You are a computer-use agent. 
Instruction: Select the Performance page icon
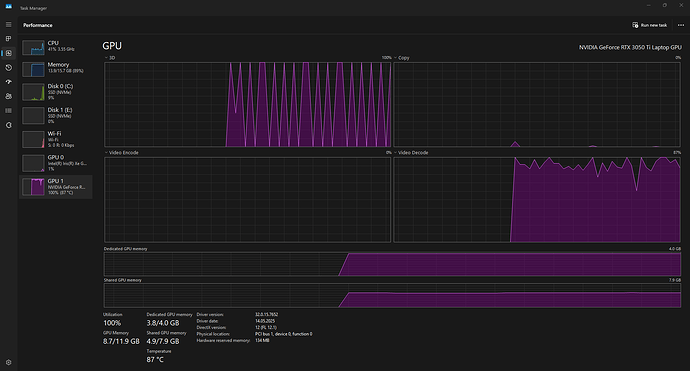click(8, 53)
